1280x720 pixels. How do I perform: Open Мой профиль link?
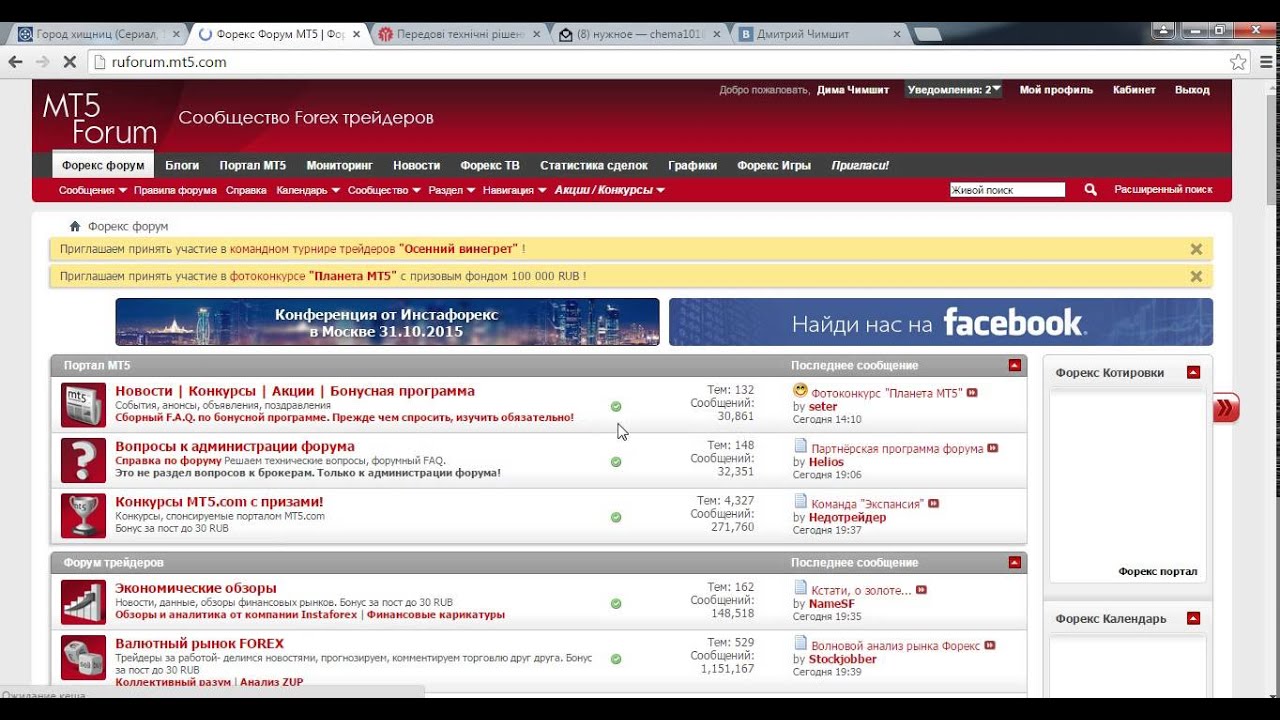click(1056, 89)
